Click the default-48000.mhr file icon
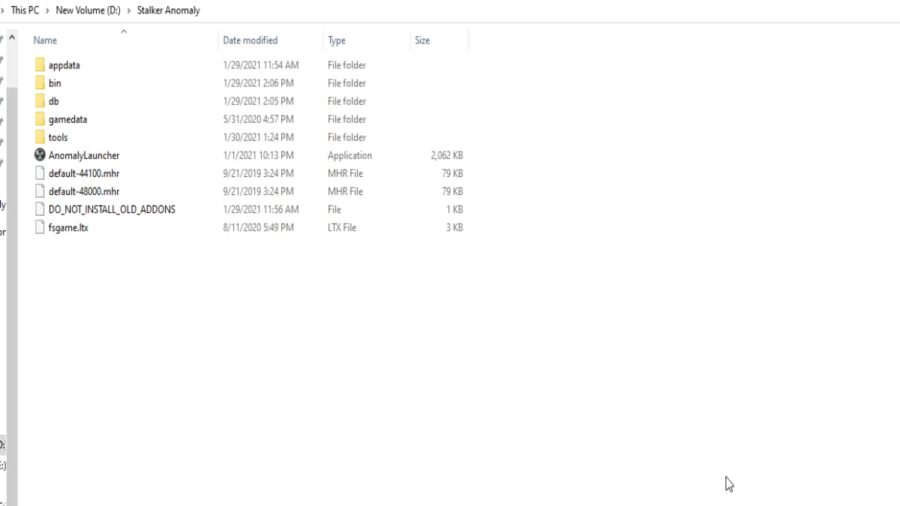 coord(40,191)
